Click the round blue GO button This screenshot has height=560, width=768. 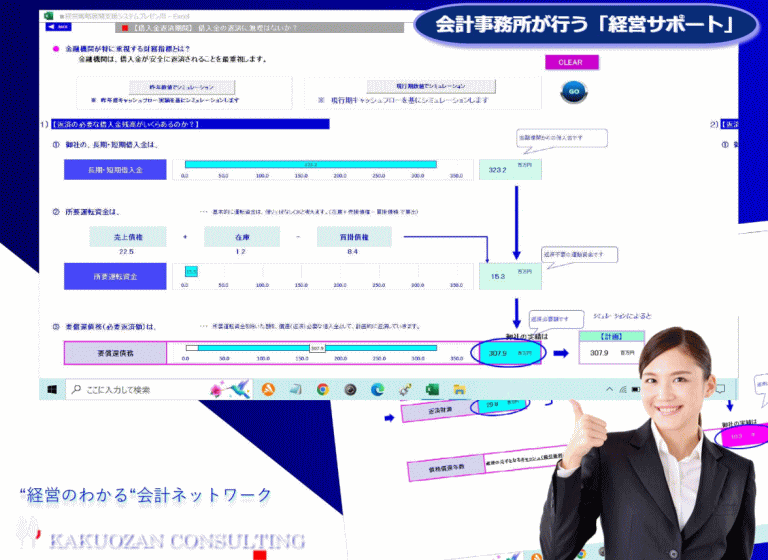(x=574, y=92)
